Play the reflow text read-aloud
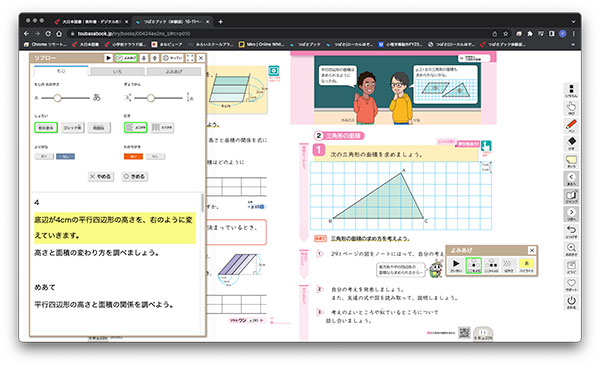Viewport: 600px width, 367px height. pyautogui.click(x=109, y=58)
